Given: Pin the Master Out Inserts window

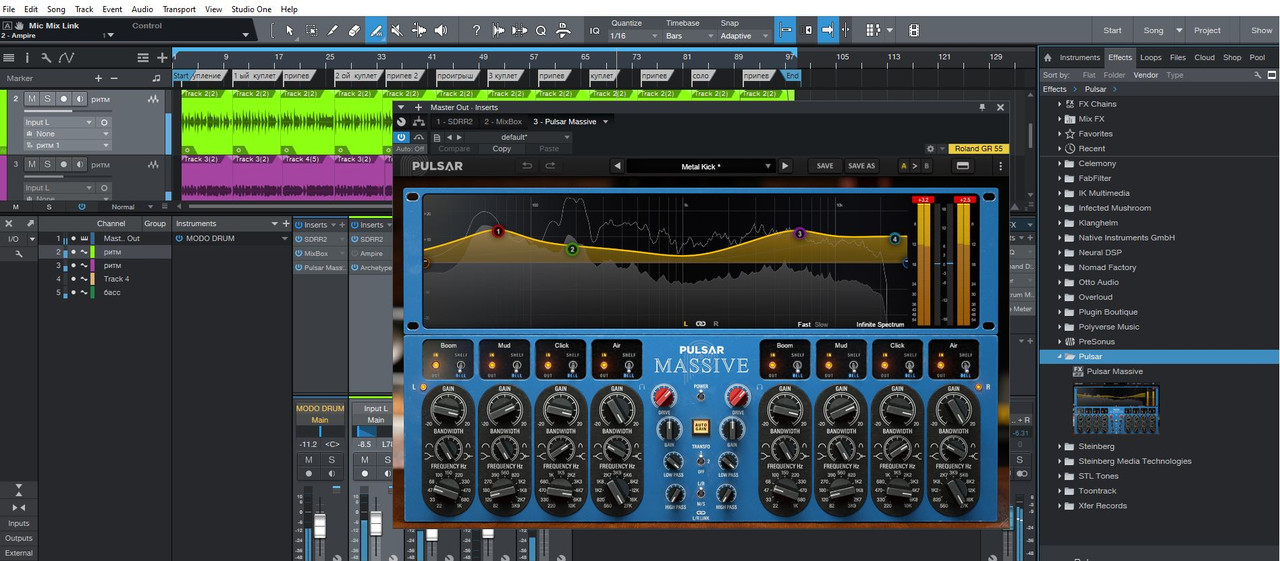Looking at the screenshot, I should (x=982, y=107).
